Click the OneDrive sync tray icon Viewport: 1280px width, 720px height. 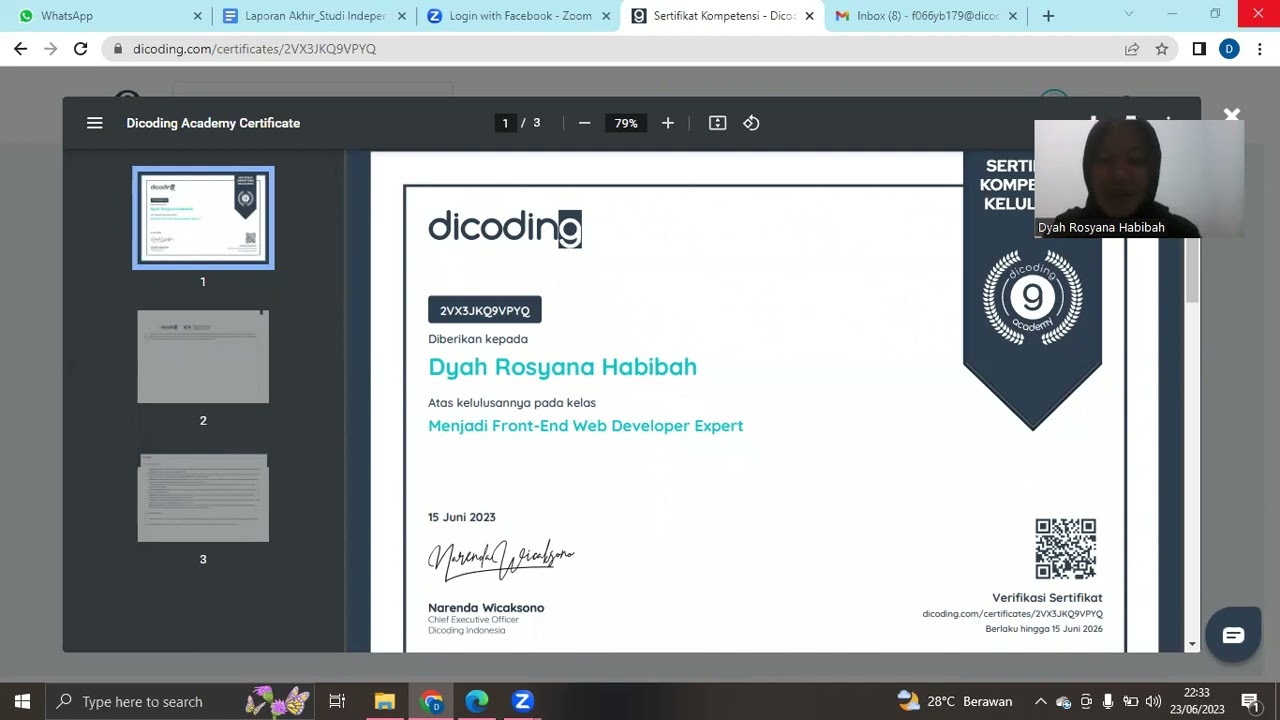tap(1063, 701)
